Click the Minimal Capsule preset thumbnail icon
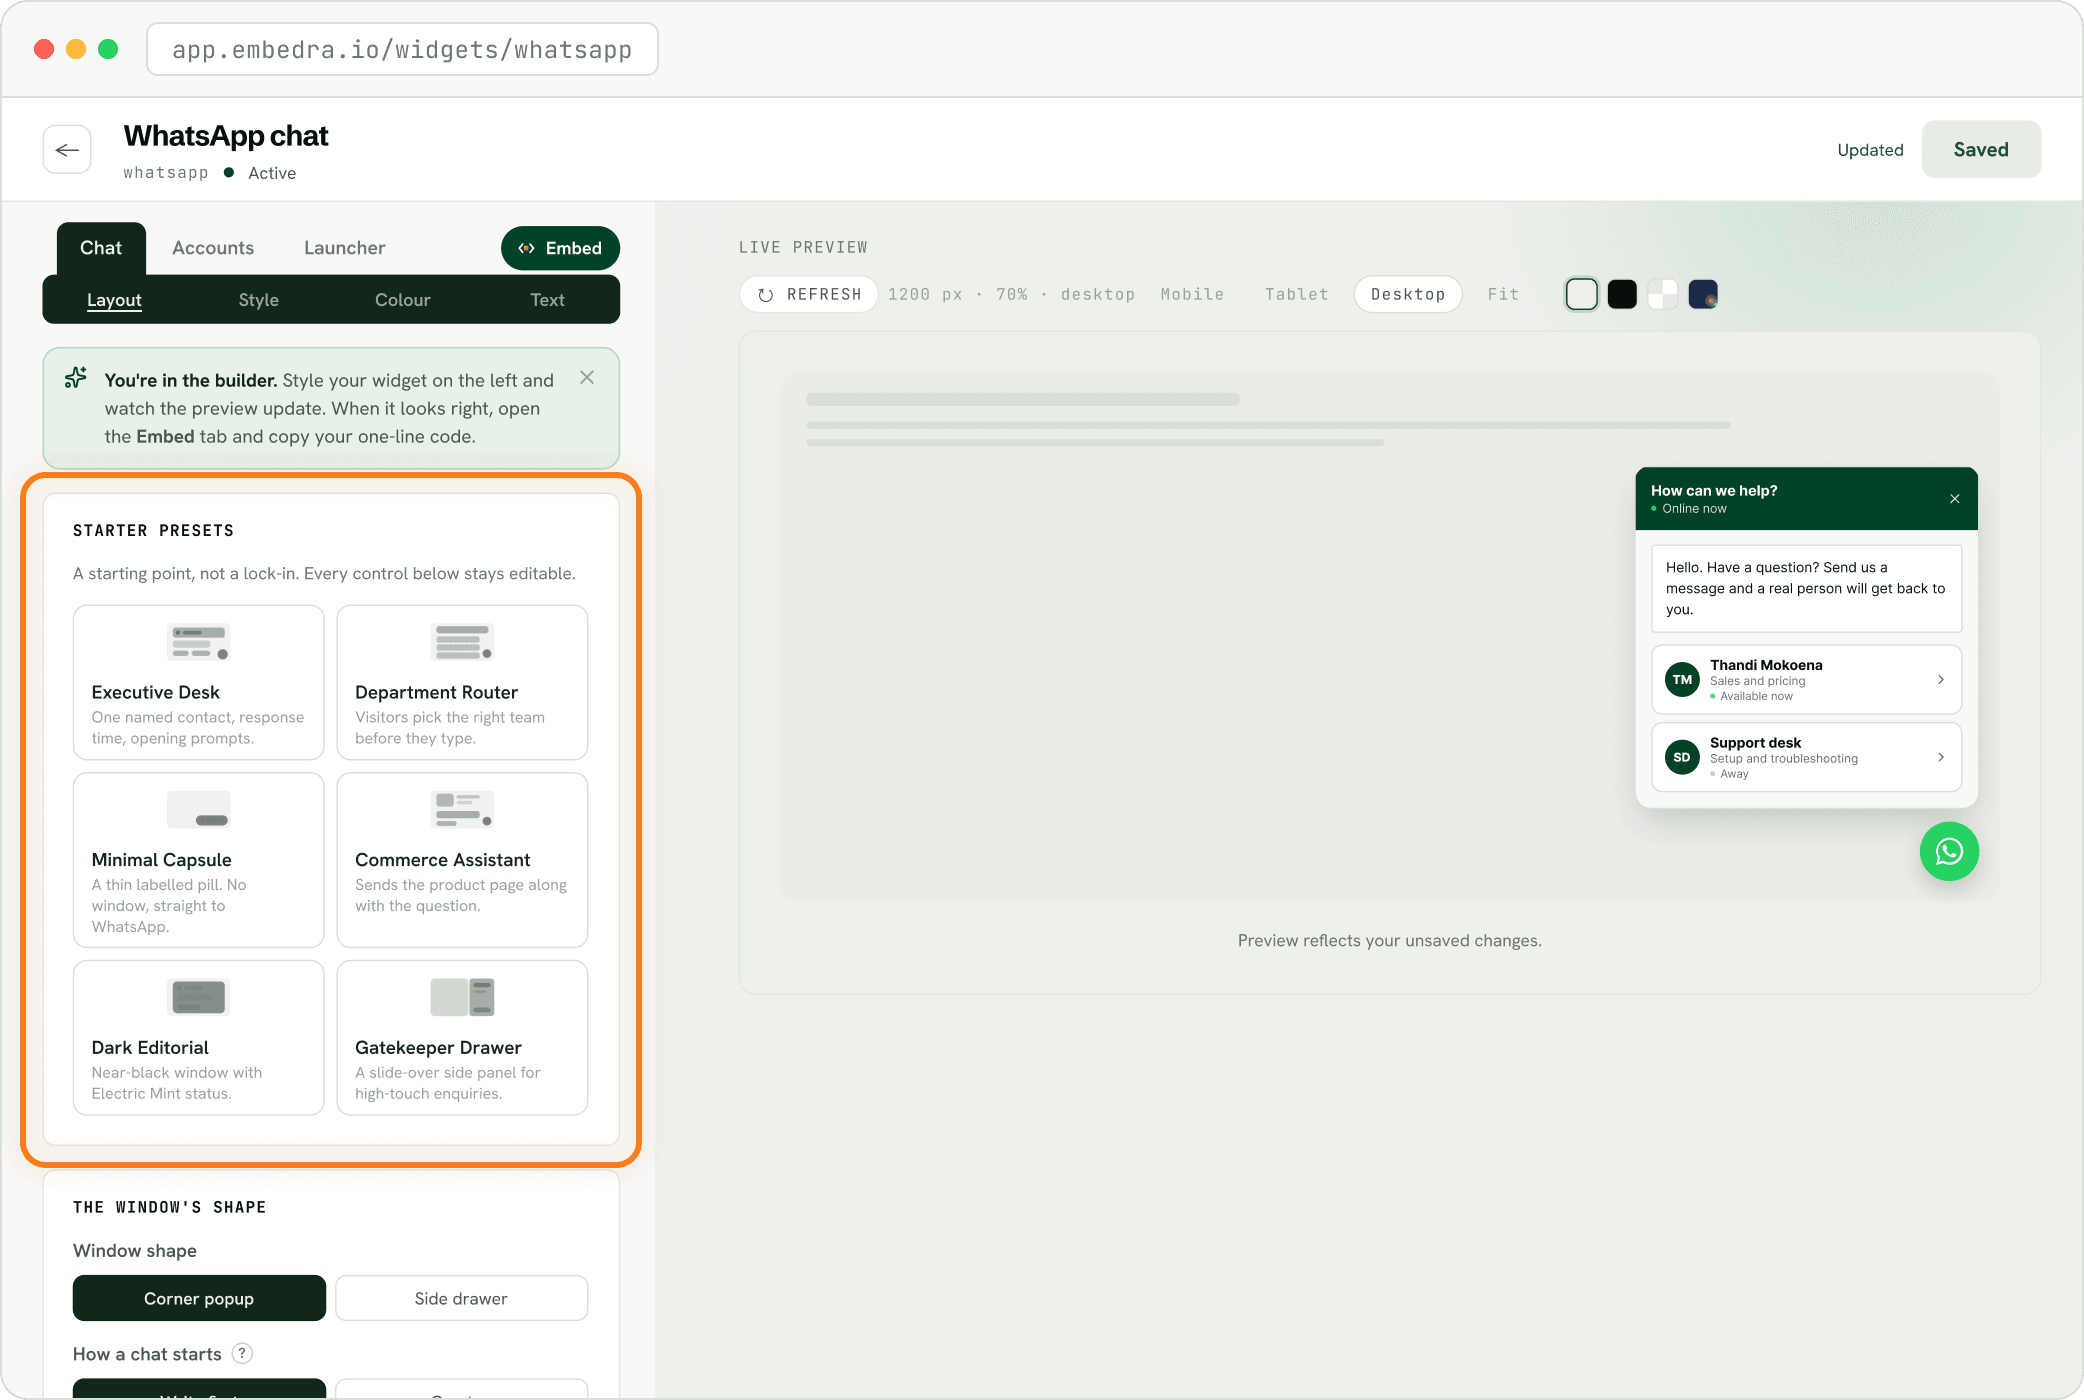 click(x=199, y=809)
